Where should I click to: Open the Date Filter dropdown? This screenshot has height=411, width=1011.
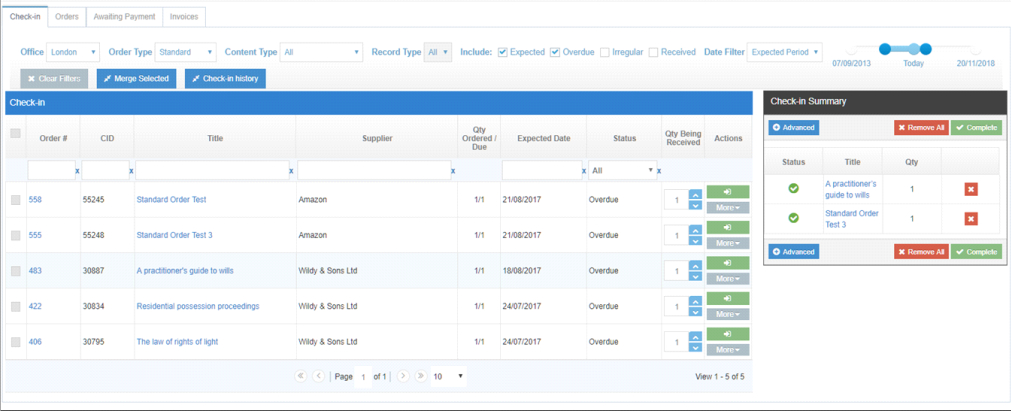click(x=785, y=52)
